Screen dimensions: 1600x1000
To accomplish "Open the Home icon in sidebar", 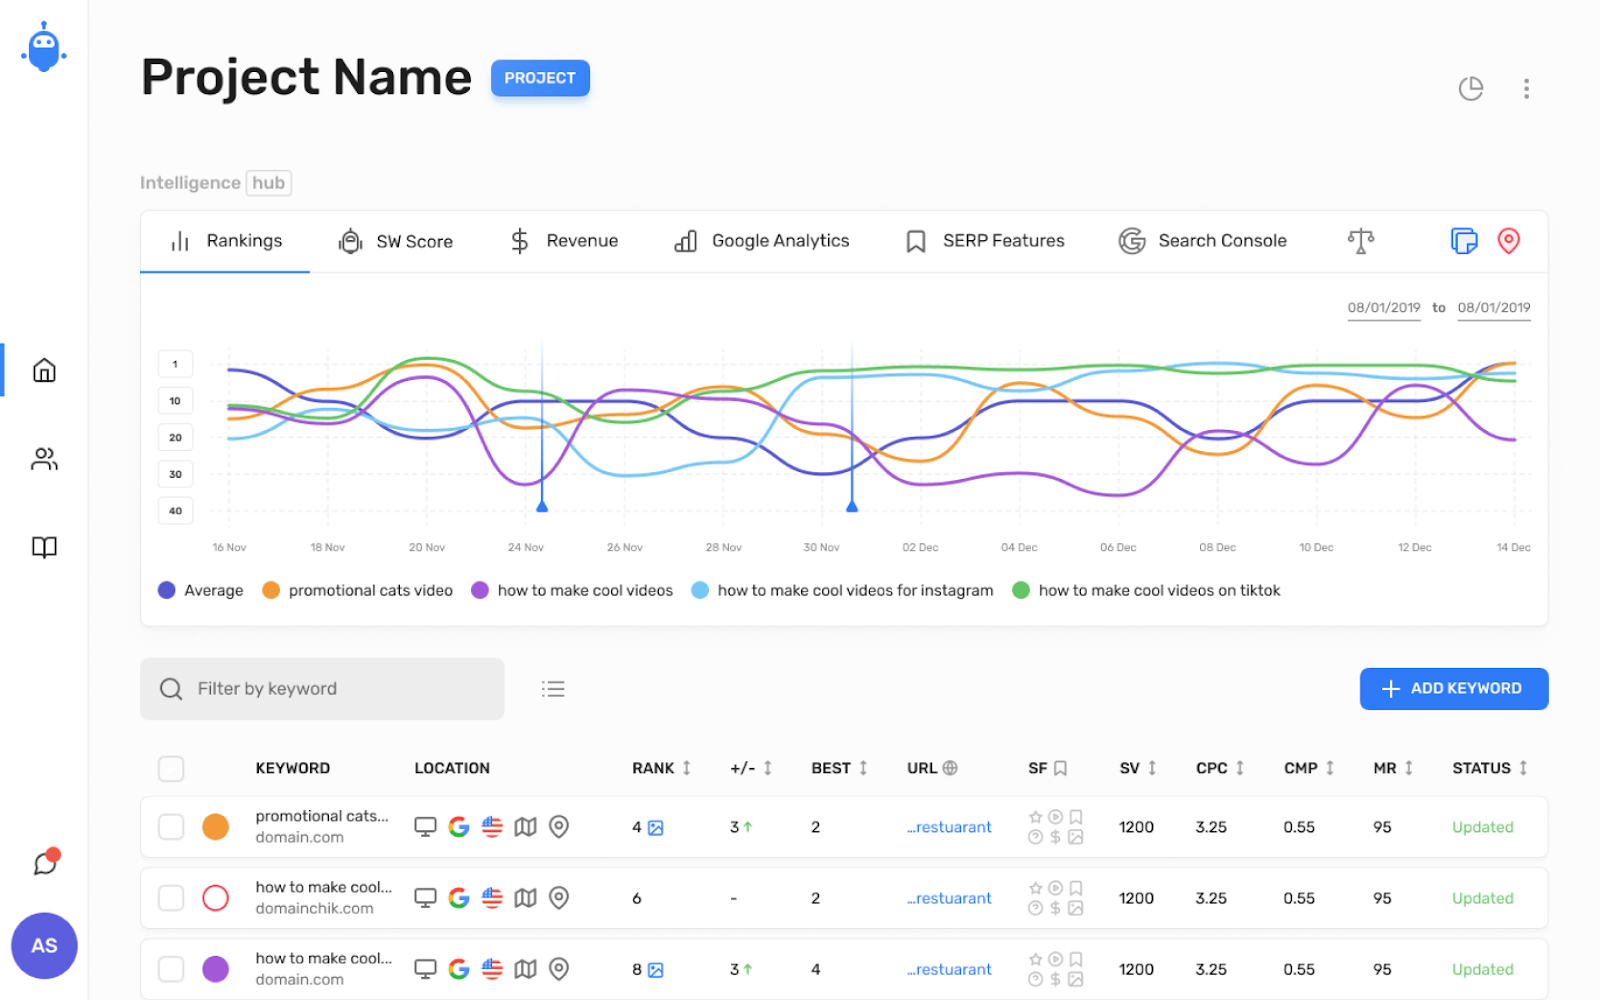I will 44,370.
